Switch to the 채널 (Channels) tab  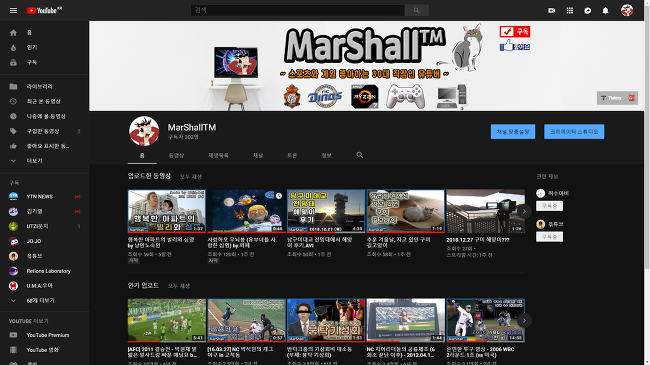pyautogui.click(x=258, y=155)
